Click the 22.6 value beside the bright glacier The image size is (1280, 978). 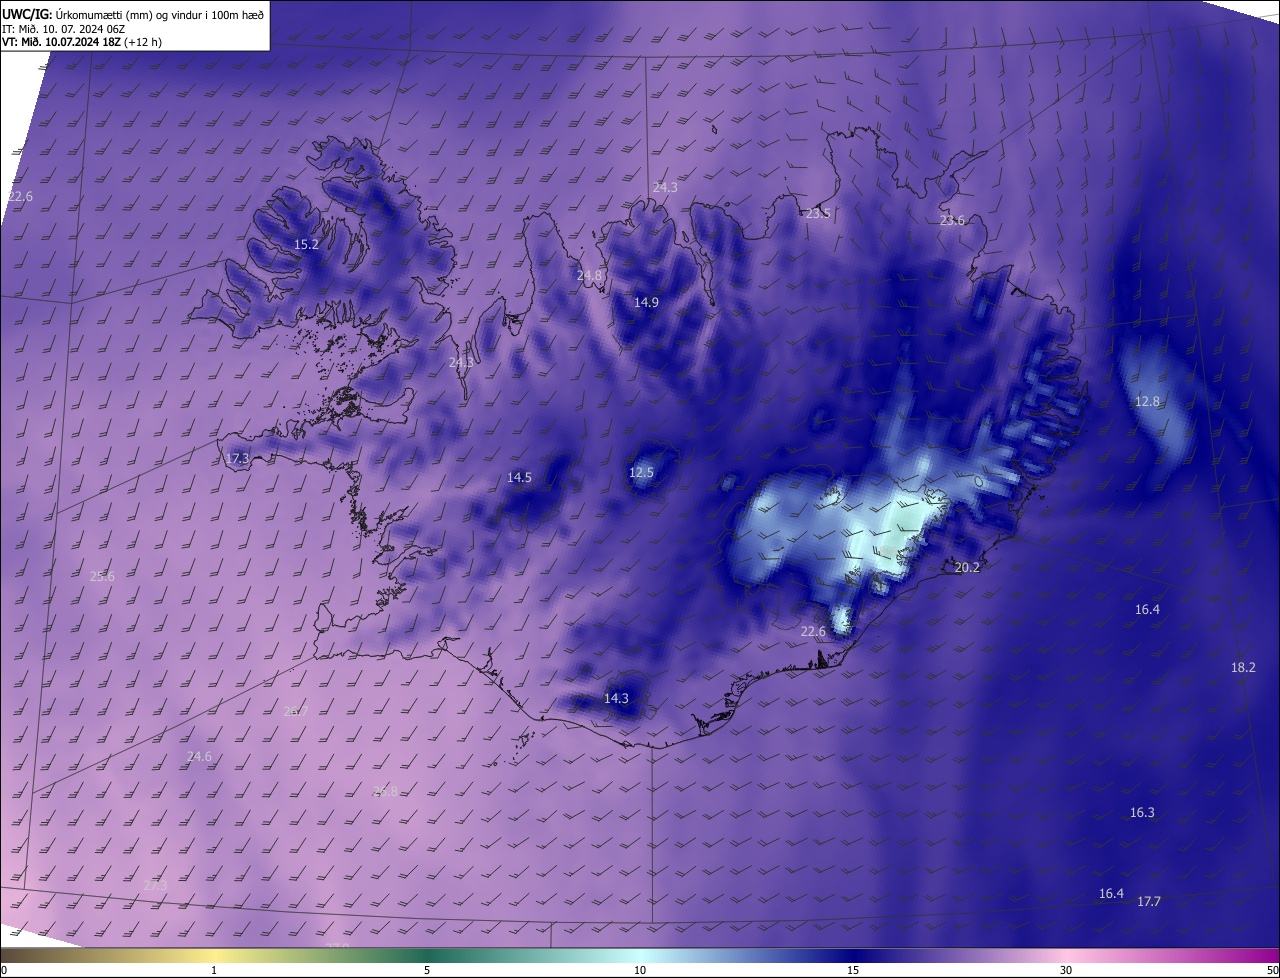pyautogui.click(x=813, y=631)
